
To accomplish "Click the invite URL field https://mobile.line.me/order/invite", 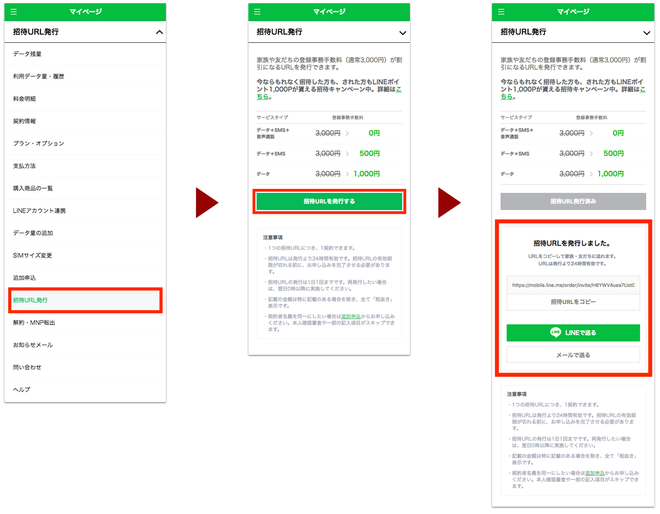I will [x=573, y=285].
